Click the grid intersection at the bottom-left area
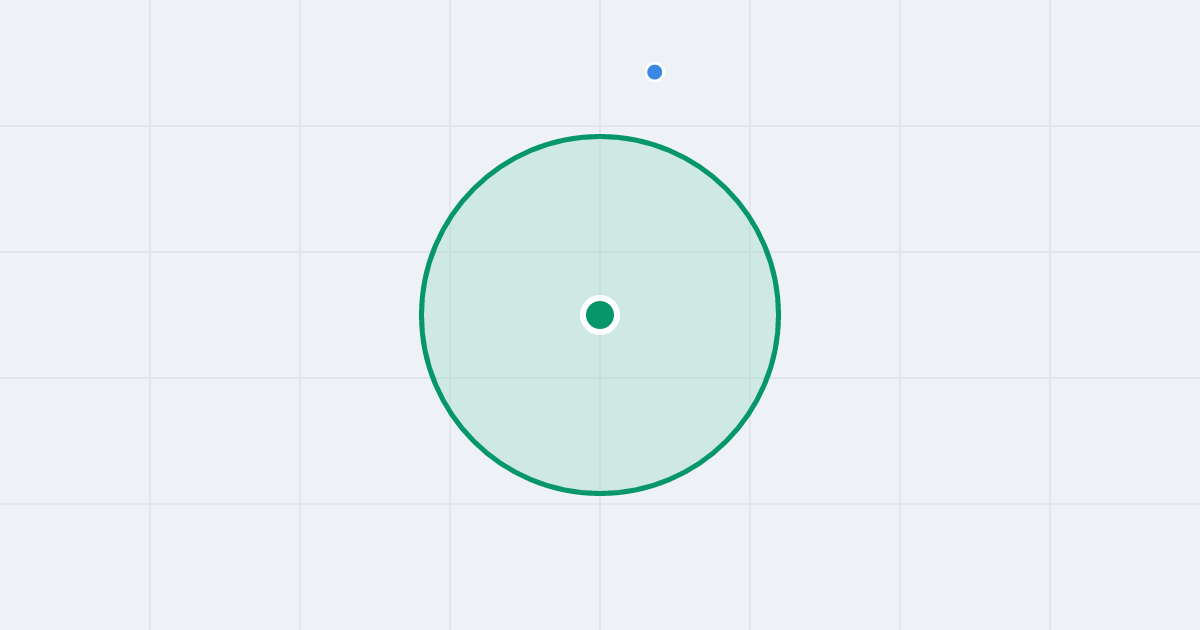The image size is (1200, 630). pos(150,504)
